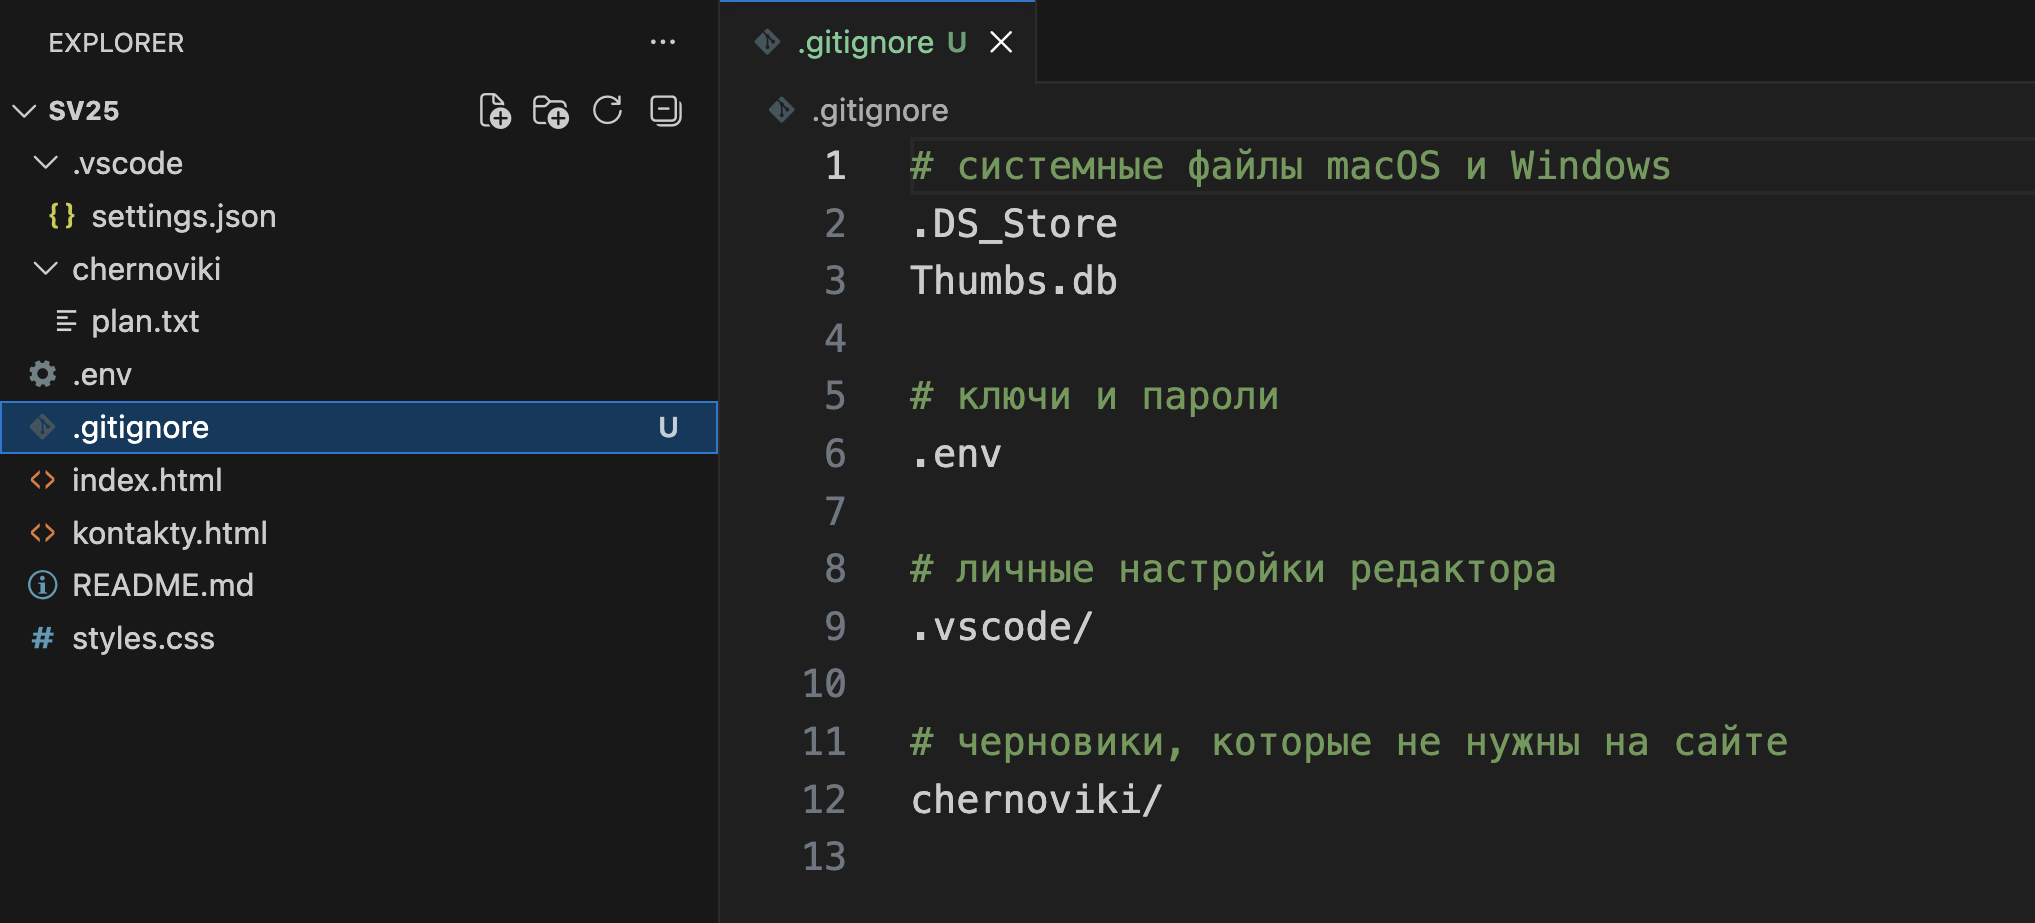Click the git icon of .gitignore in tree
The width and height of the screenshot is (2035, 923).
click(x=43, y=427)
